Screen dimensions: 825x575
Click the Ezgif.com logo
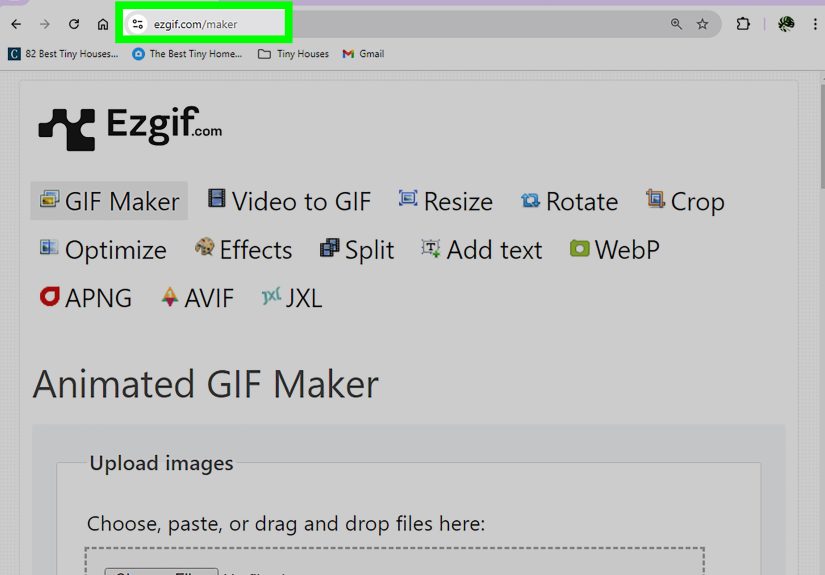click(130, 127)
